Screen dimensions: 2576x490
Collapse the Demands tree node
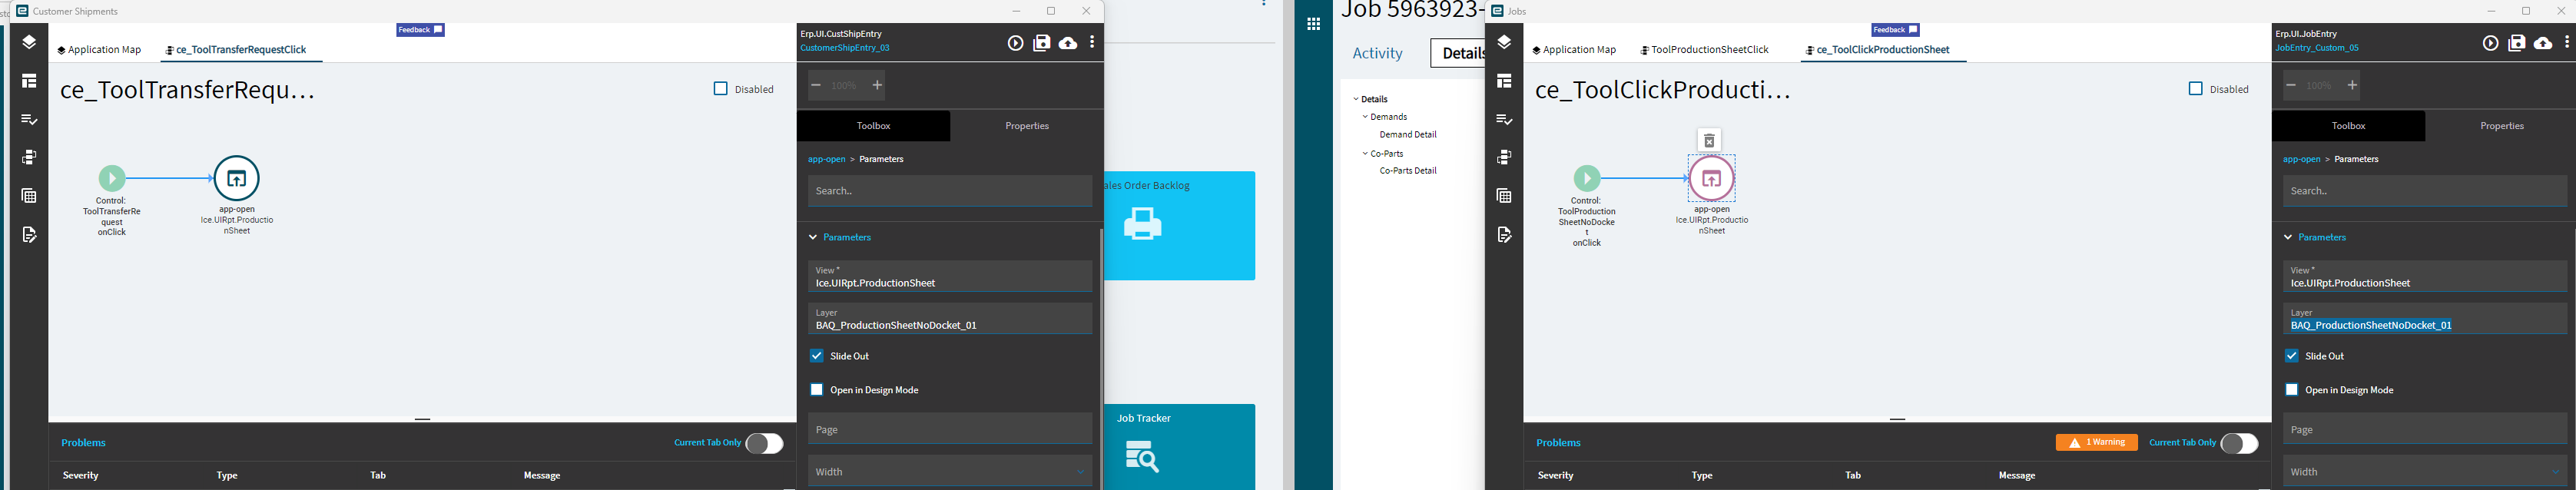click(1365, 117)
